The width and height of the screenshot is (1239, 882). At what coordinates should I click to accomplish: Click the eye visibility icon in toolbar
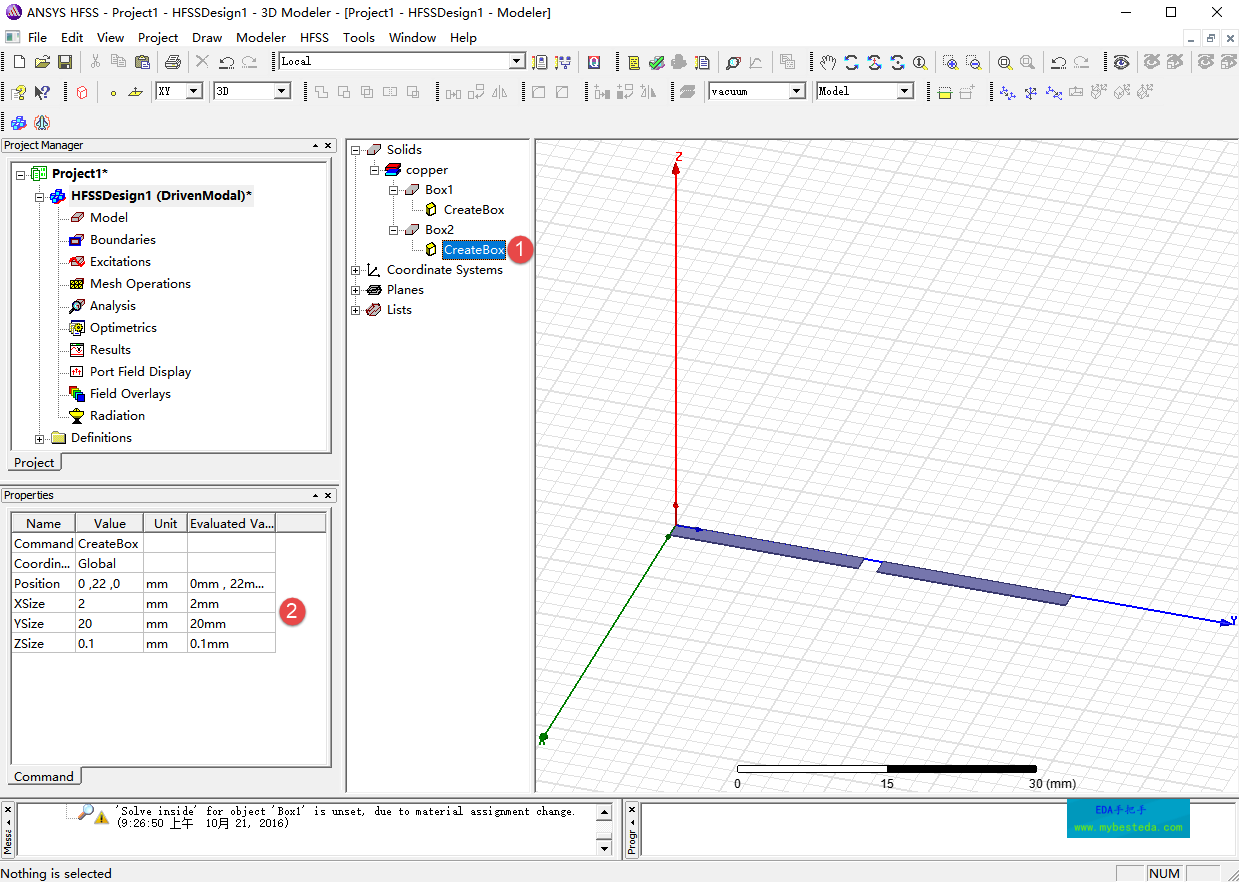click(1122, 62)
